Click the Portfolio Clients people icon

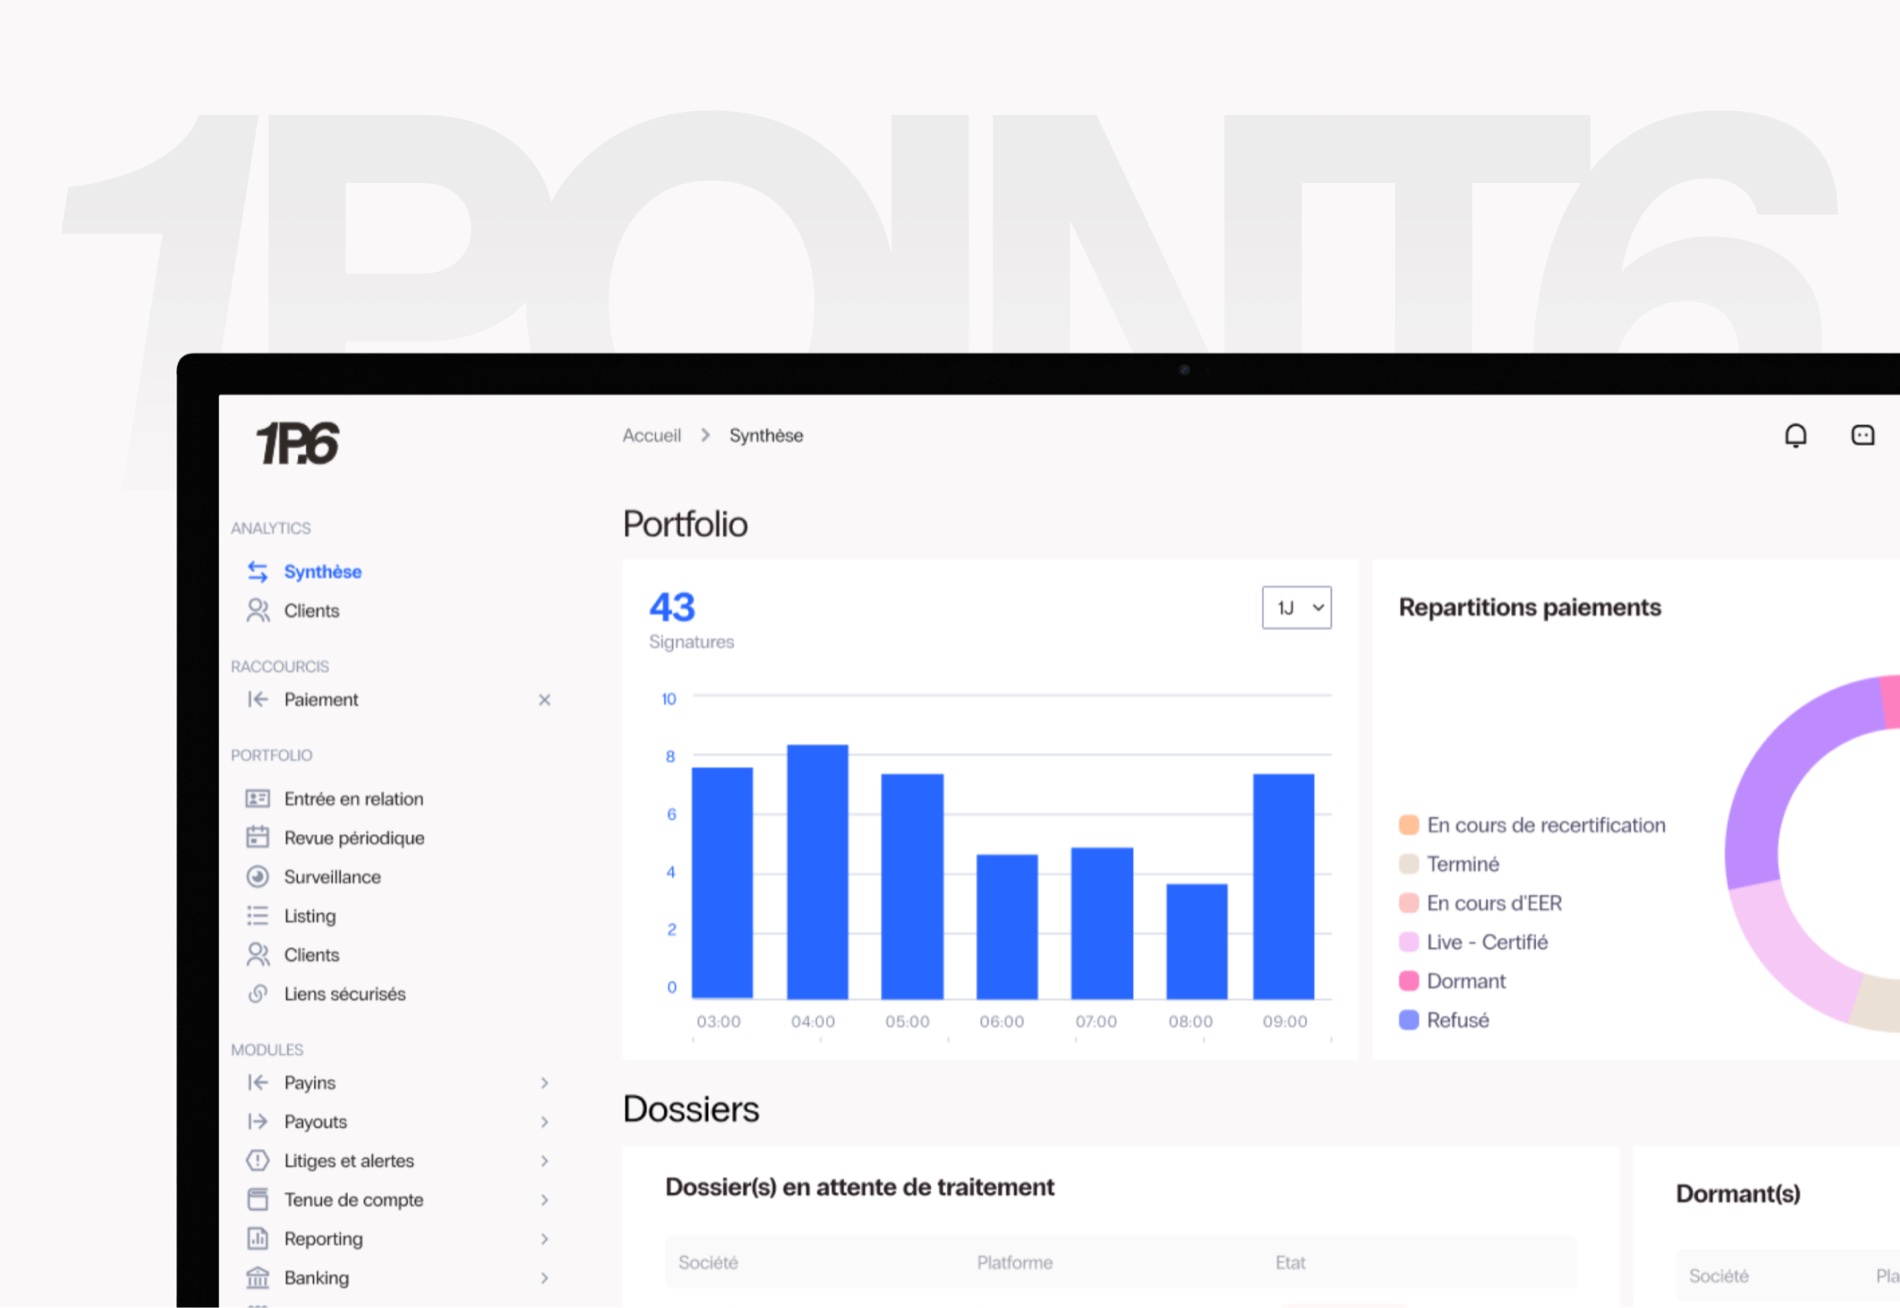click(x=258, y=954)
